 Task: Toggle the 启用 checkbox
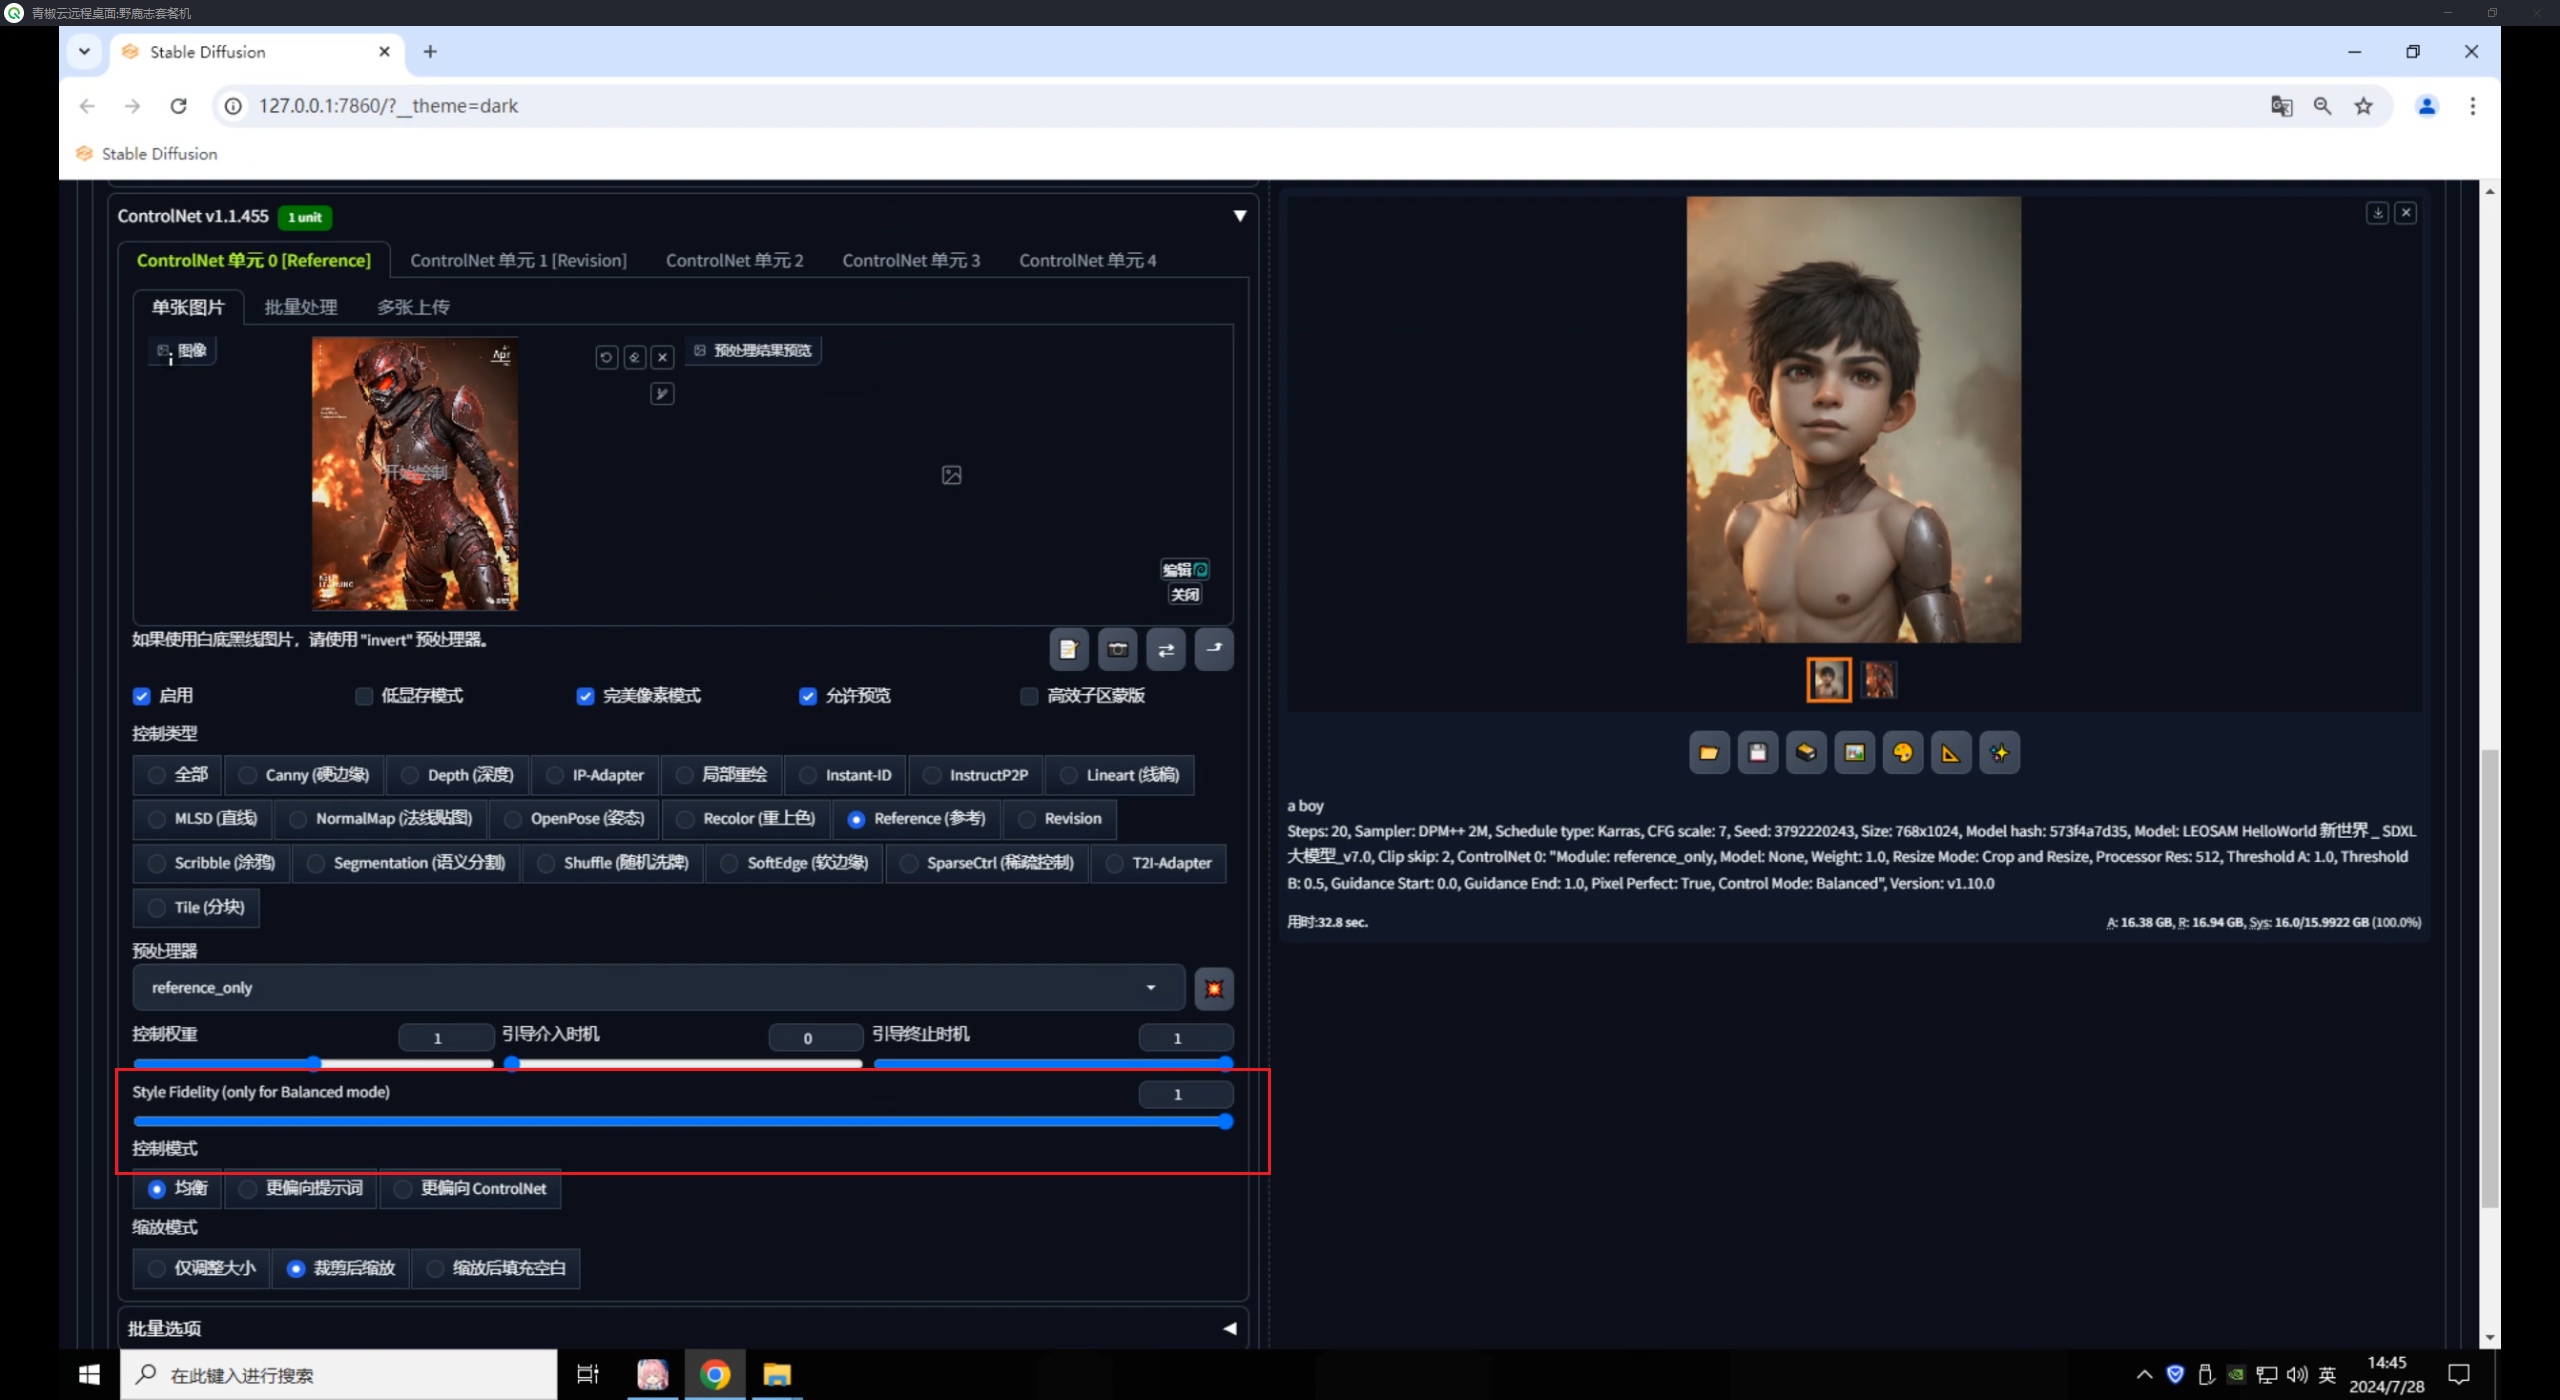click(142, 696)
